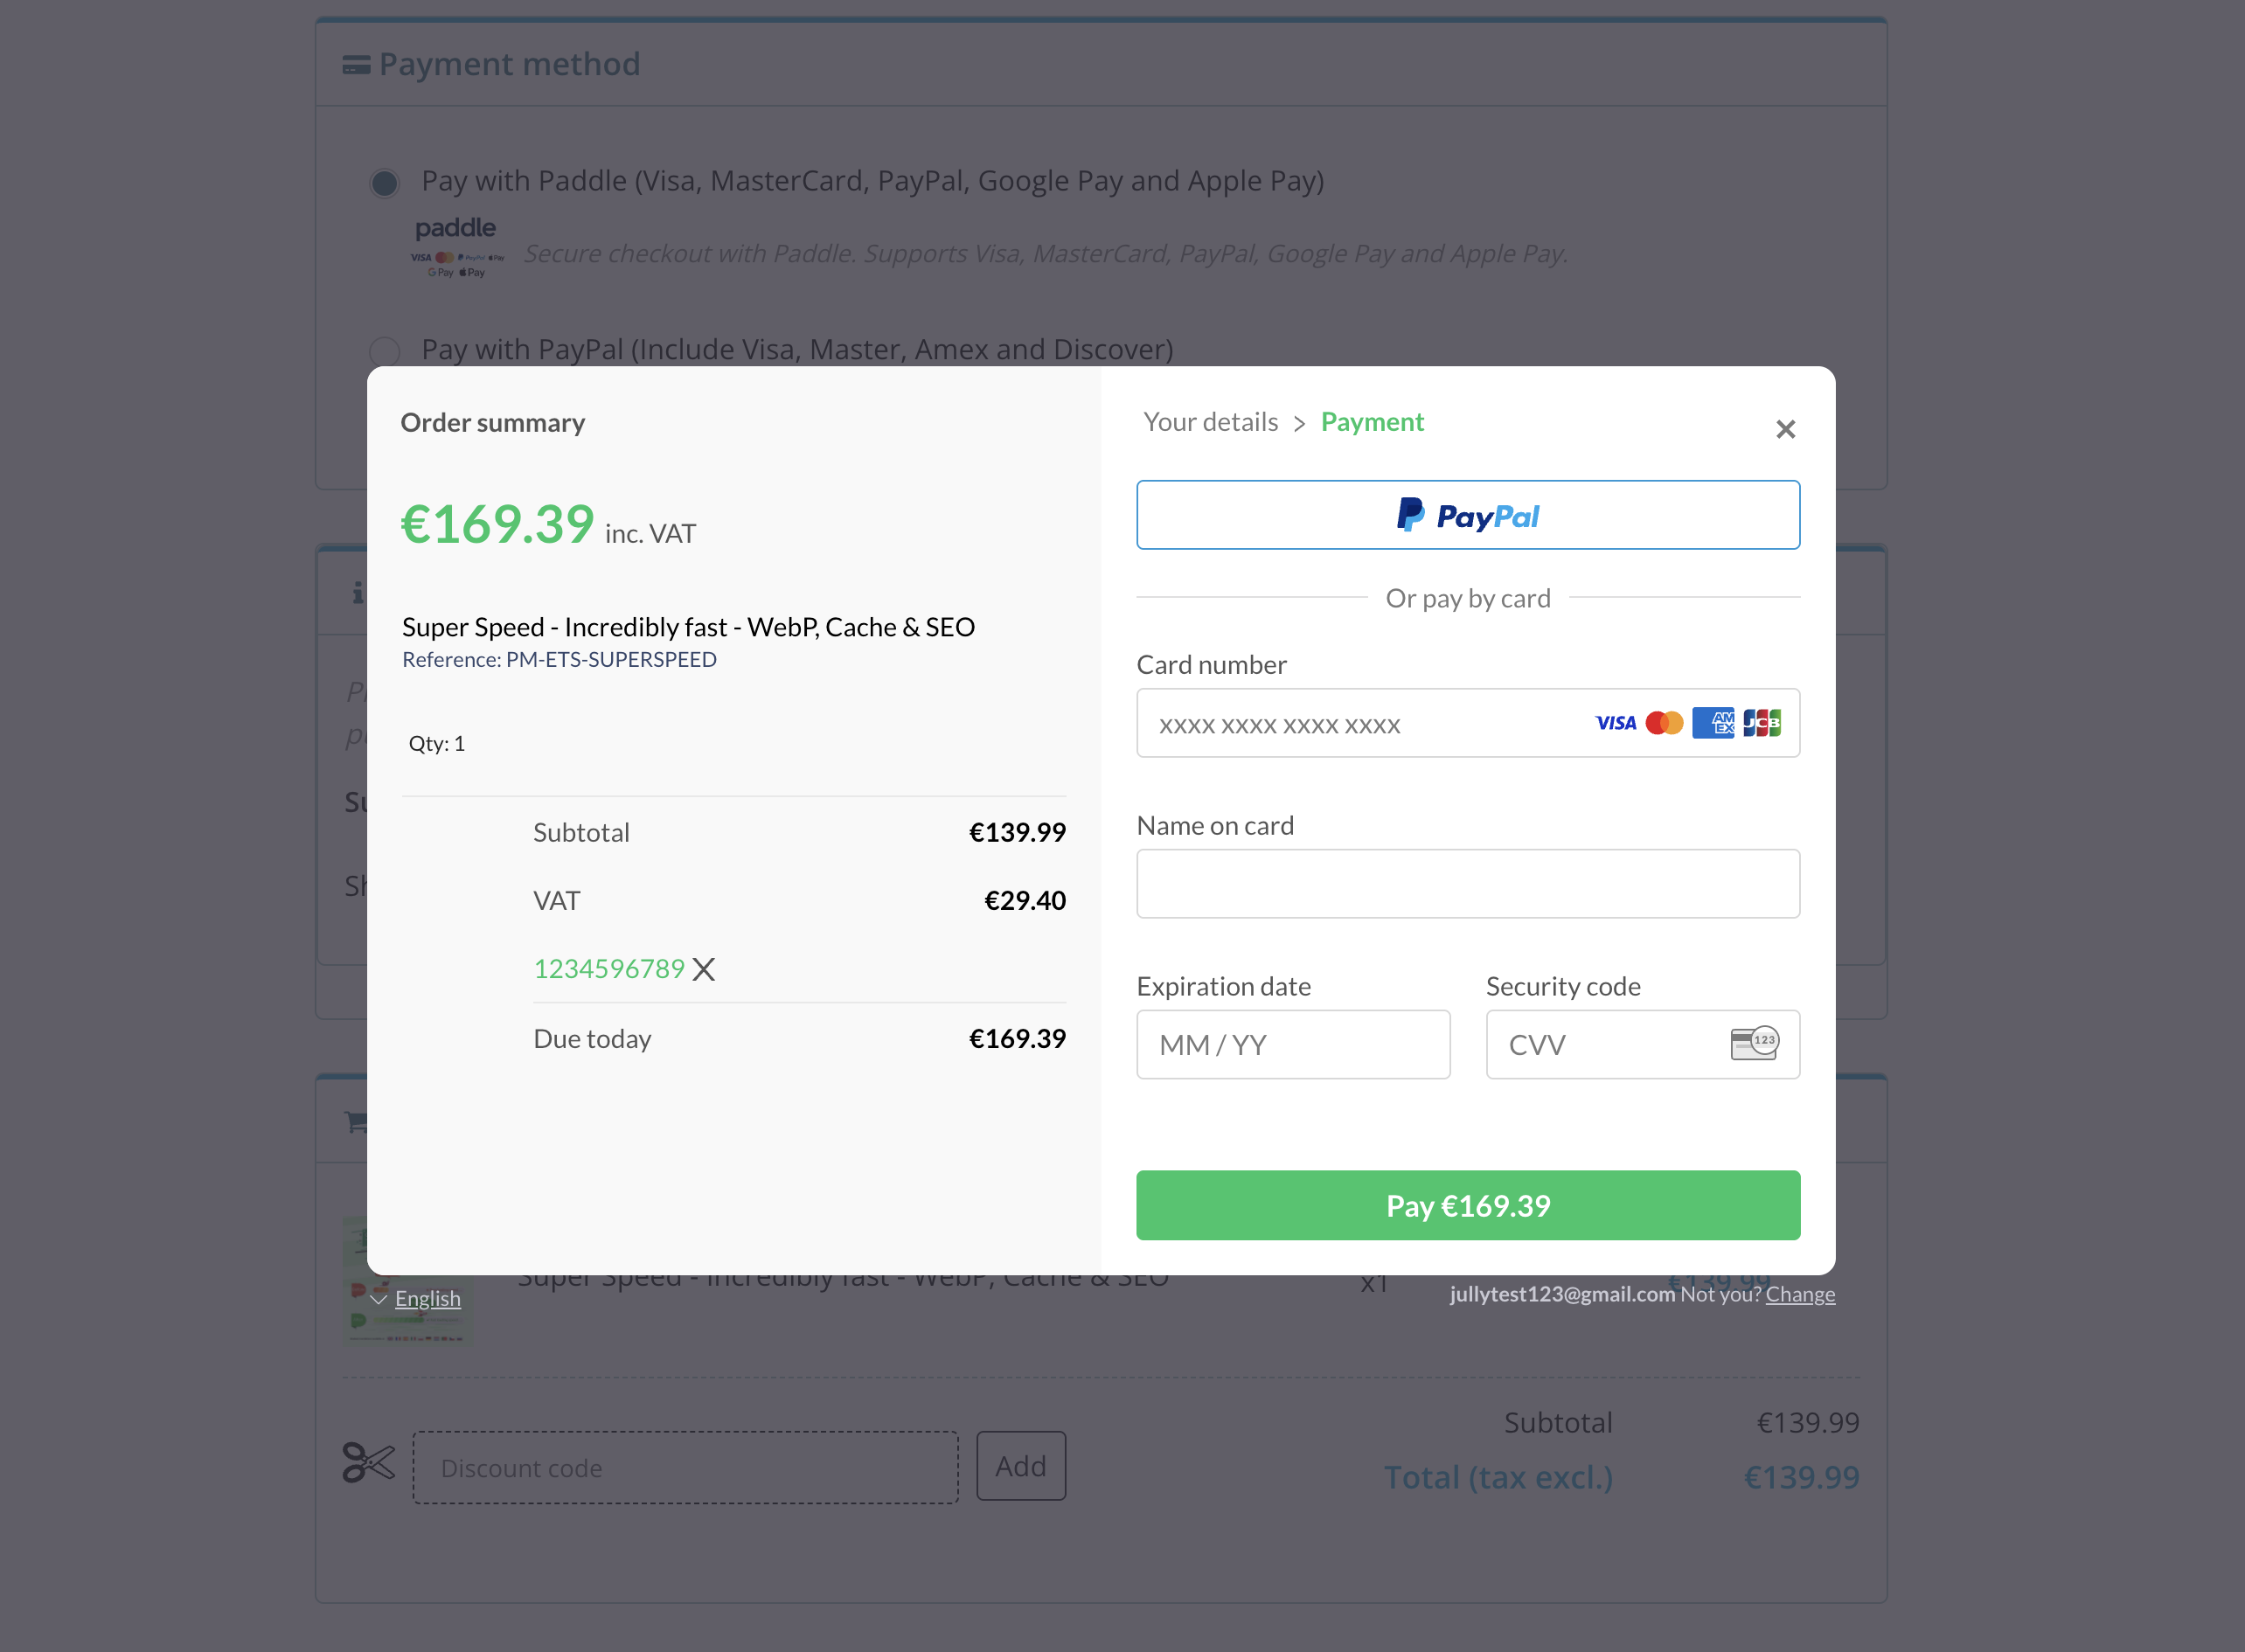Select Pay with Paddle radio option
The height and width of the screenshot is (1652, 2245).
[385, 183]
